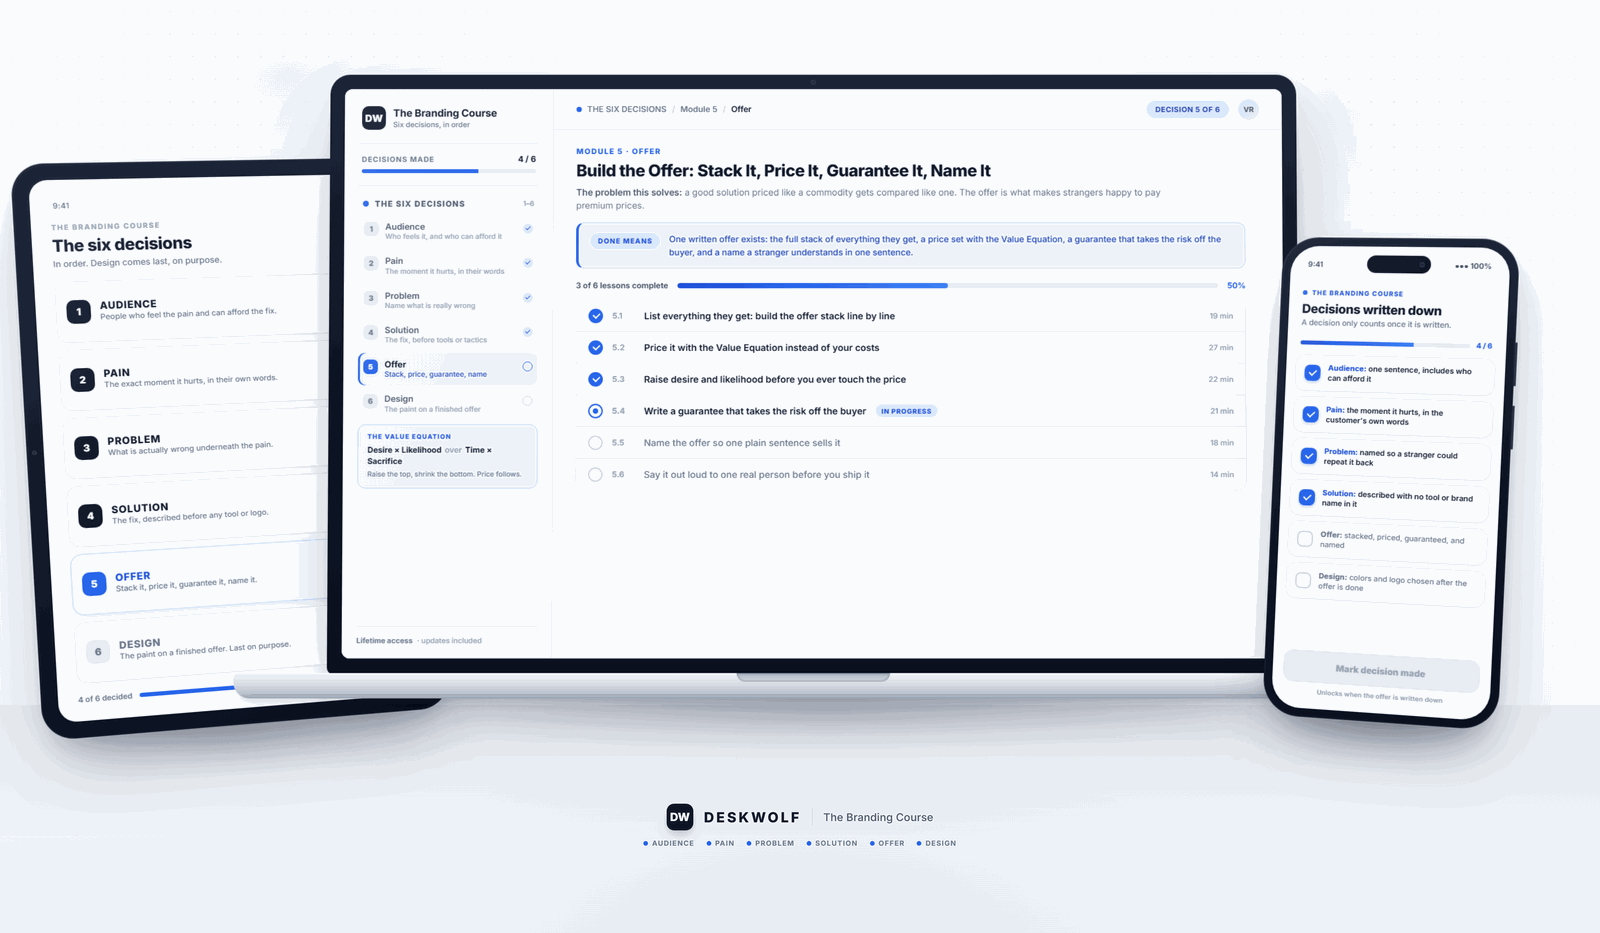Select lesson 5.4 in-progress radio circle
1600x933 pixels.
pyautogui.click(x=596, y=411)
